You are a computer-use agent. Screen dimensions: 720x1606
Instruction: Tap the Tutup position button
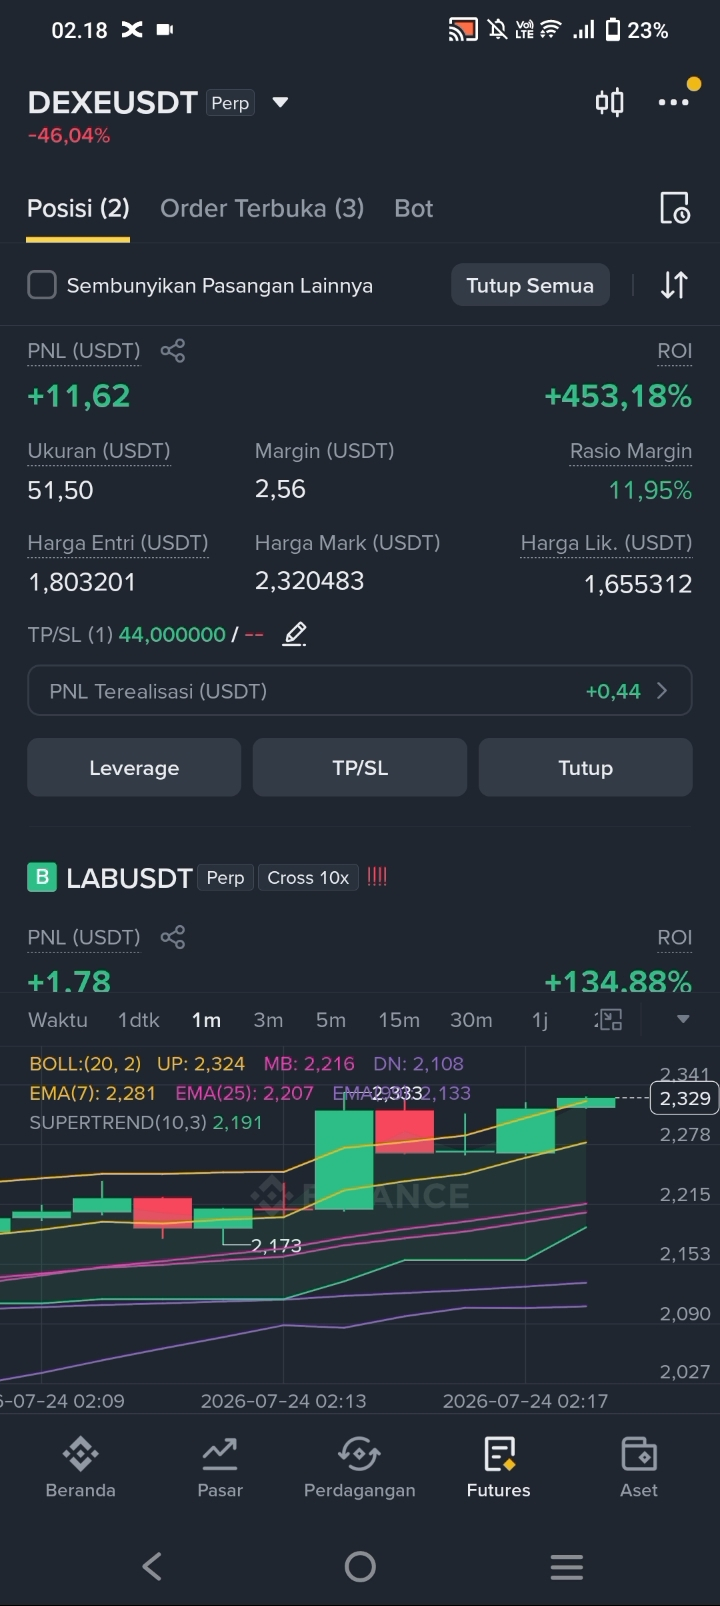click(x=585, y=767)
